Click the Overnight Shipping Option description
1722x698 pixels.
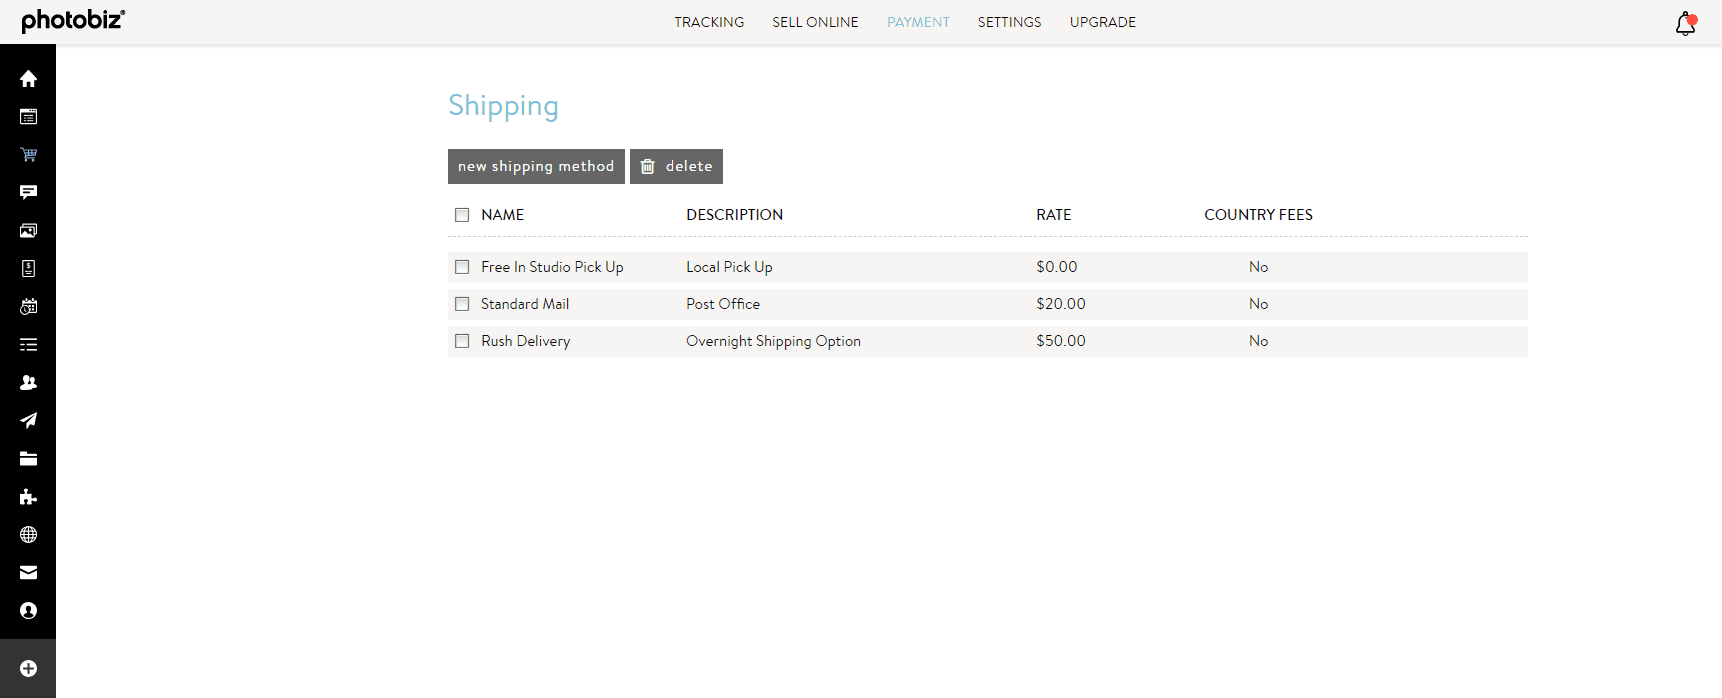tap(773, 341)
